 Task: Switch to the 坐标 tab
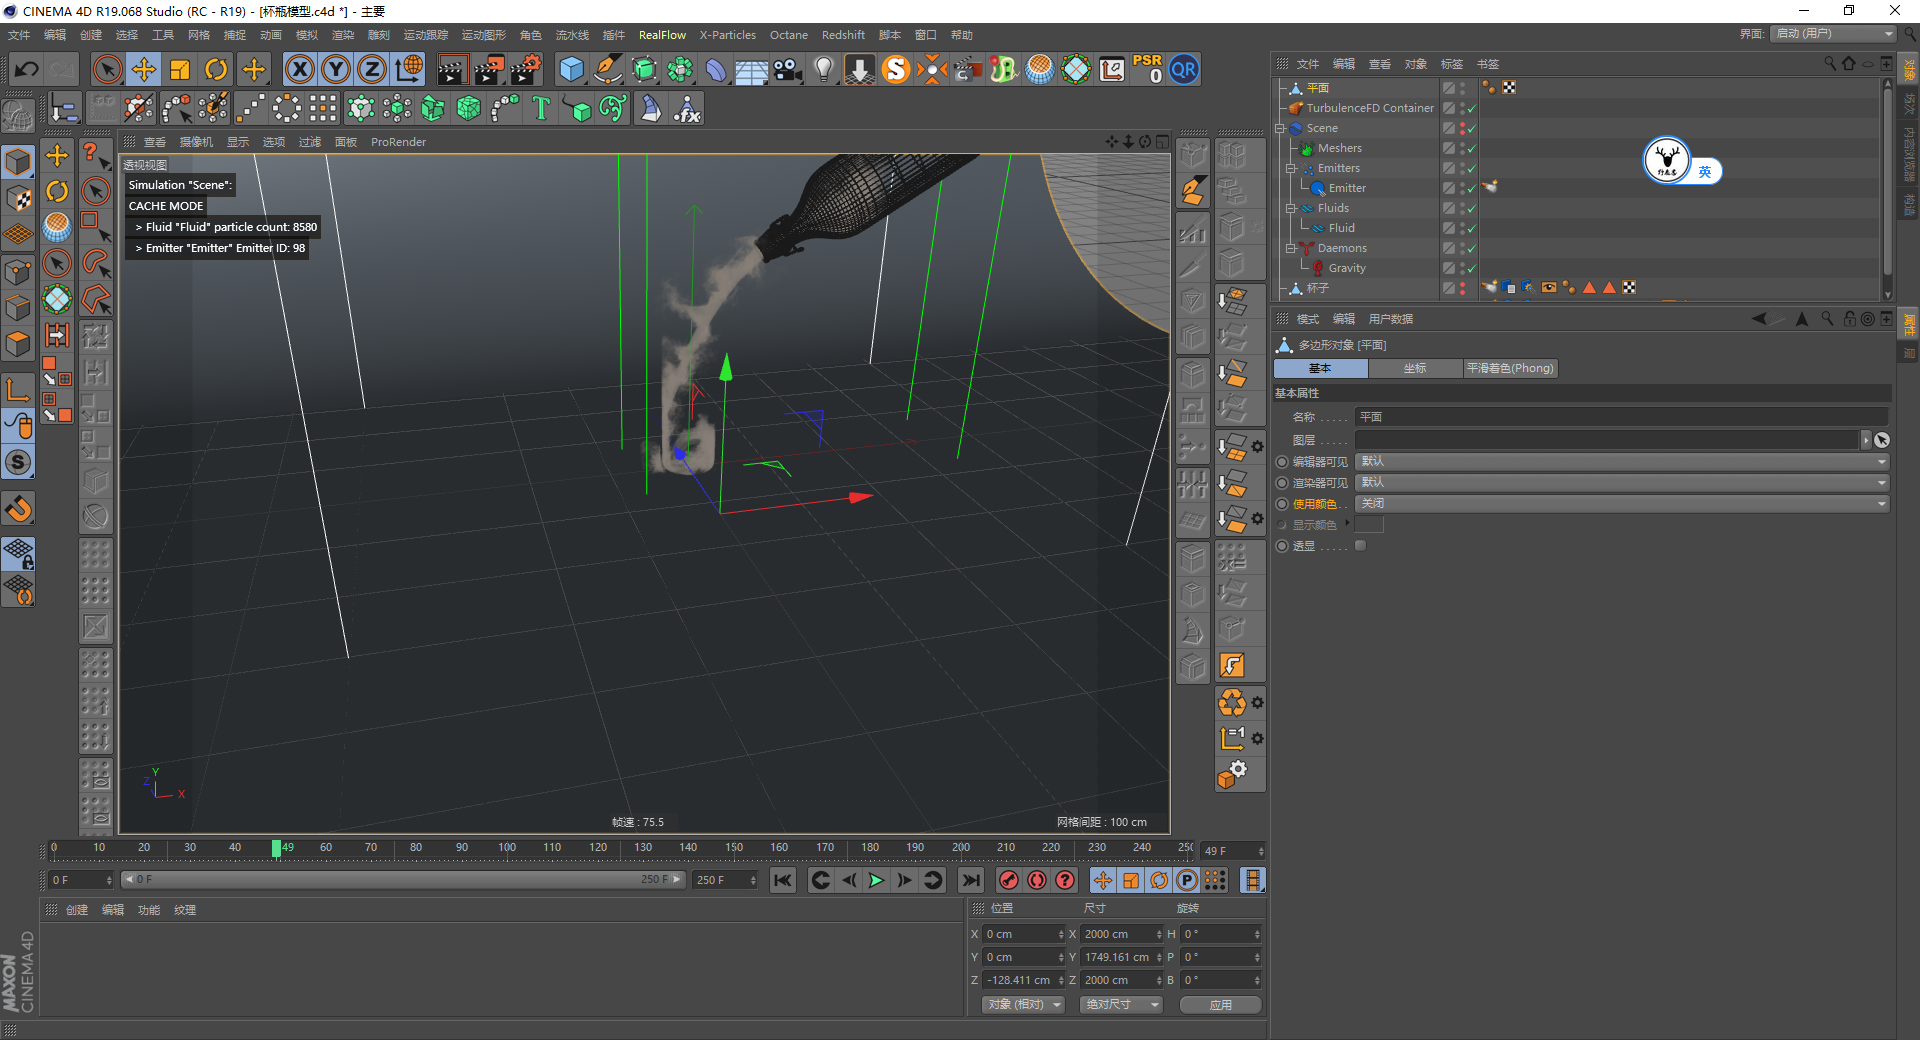click(1415, 369)
